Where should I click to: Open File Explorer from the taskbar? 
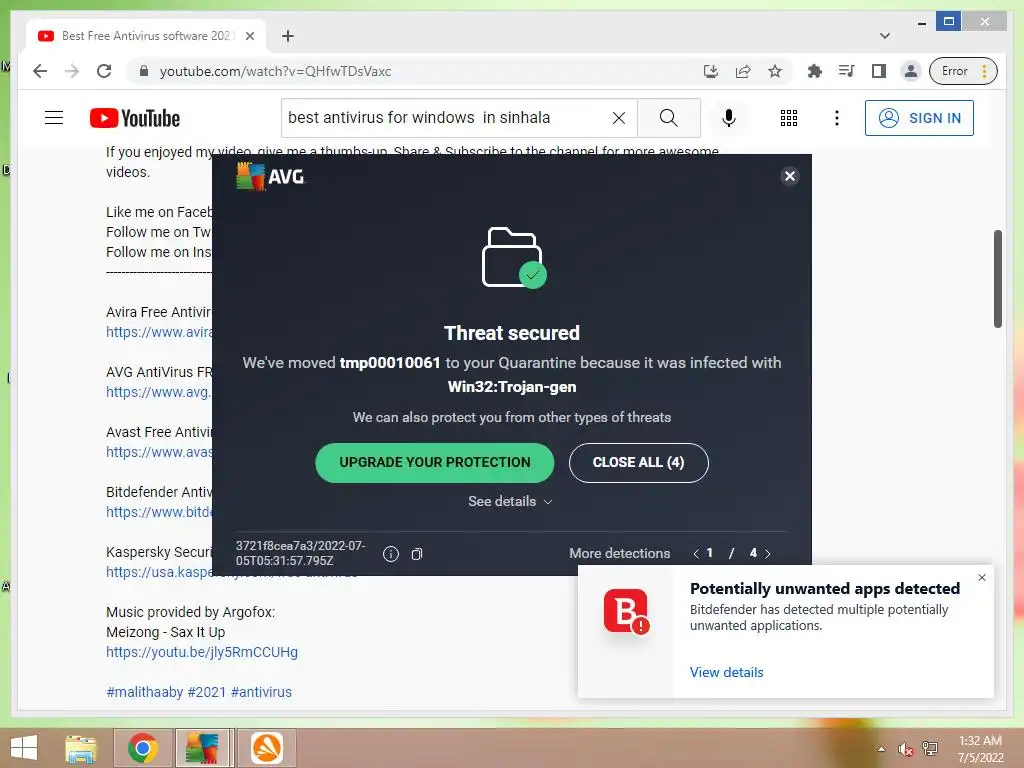tap(81, 748)
